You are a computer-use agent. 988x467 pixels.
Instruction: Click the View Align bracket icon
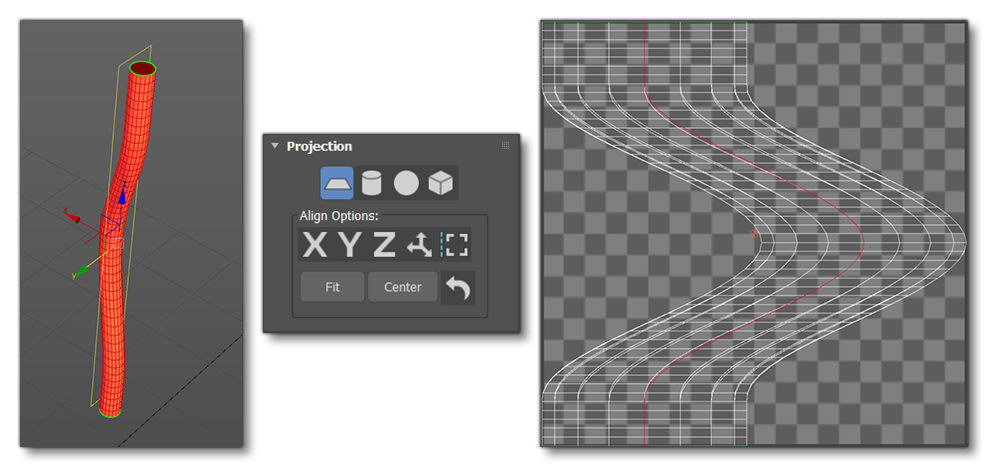[455, 244]
